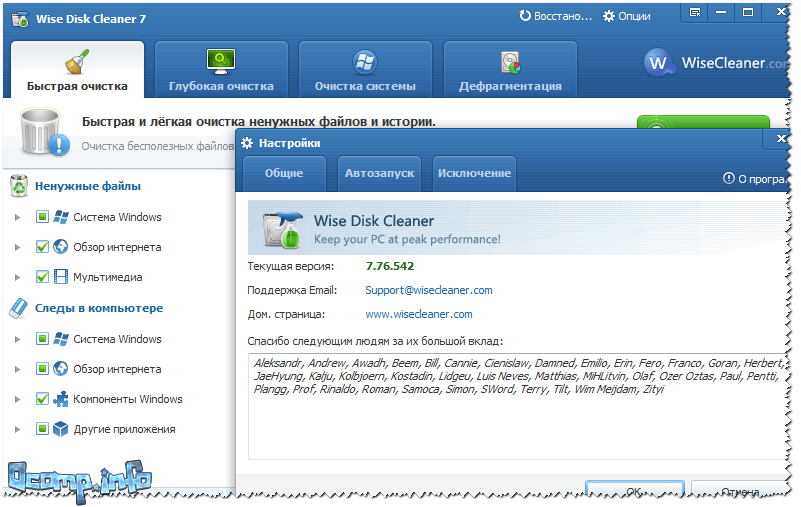Expand Система Windows under Ненужные файлы
801x507 pixels.
point(18,217)
